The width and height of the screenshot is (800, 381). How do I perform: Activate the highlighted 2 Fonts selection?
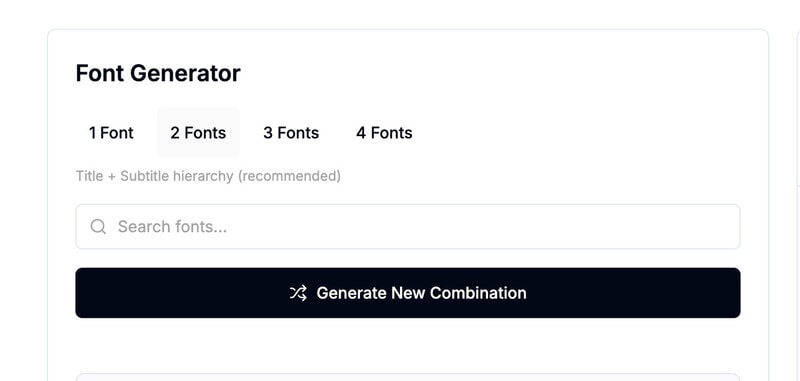tap(198, 133)
